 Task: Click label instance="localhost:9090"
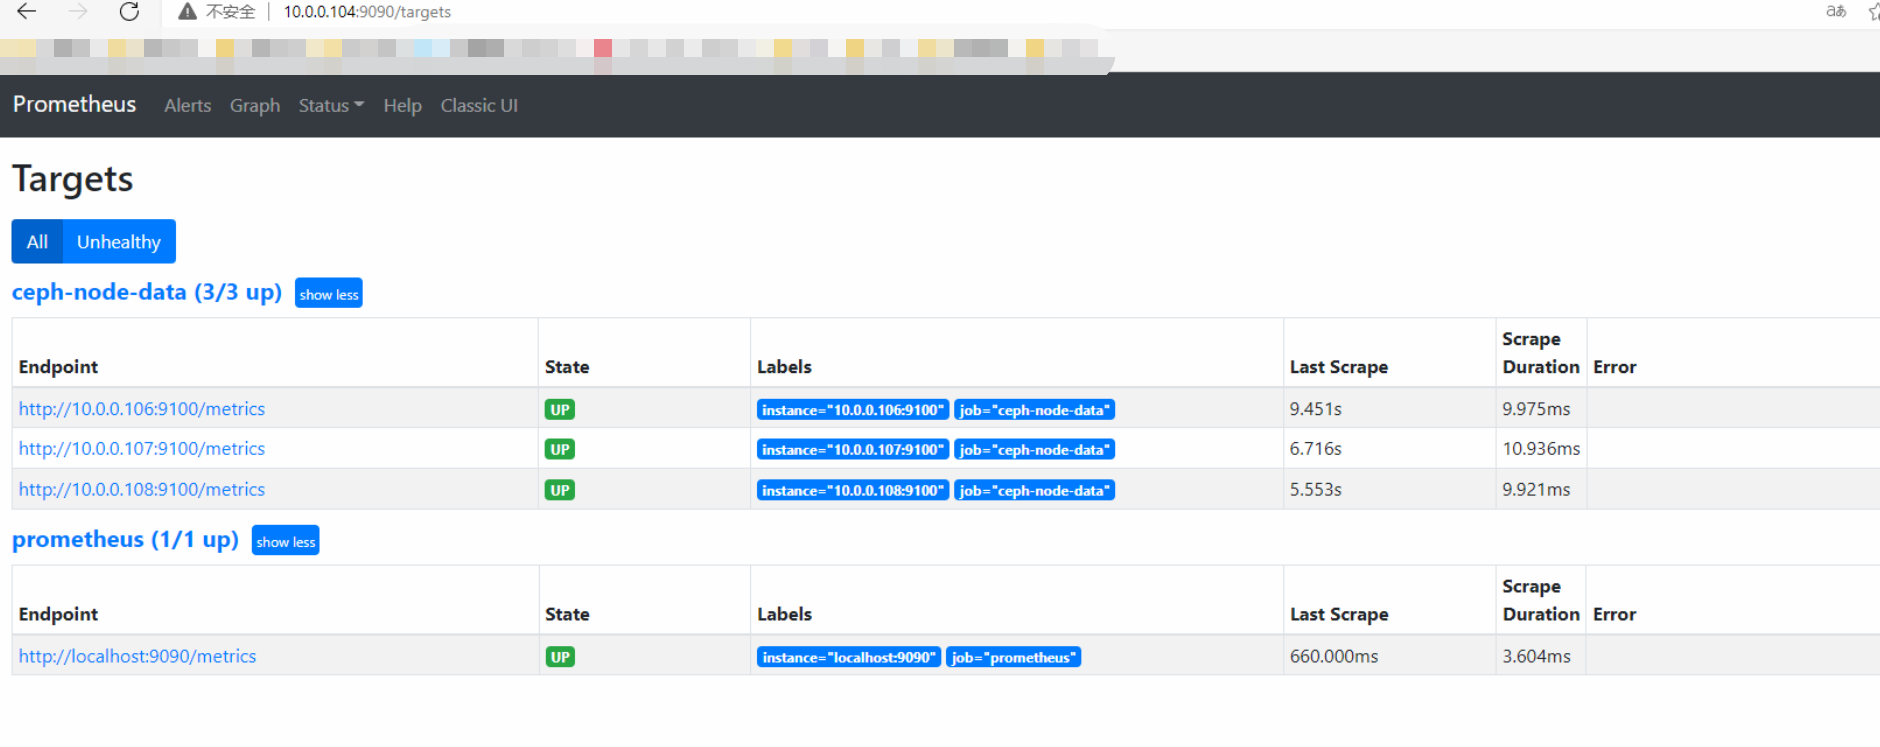click(849, 657)
